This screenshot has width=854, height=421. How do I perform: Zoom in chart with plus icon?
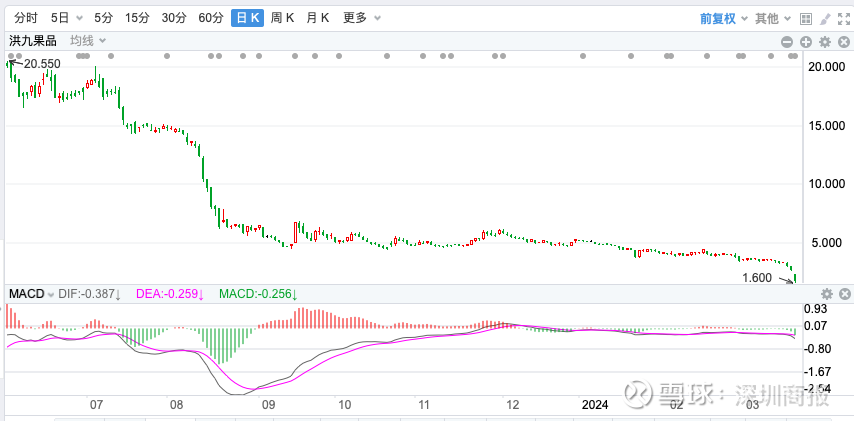pyautogui.click(x=806, y=41)
